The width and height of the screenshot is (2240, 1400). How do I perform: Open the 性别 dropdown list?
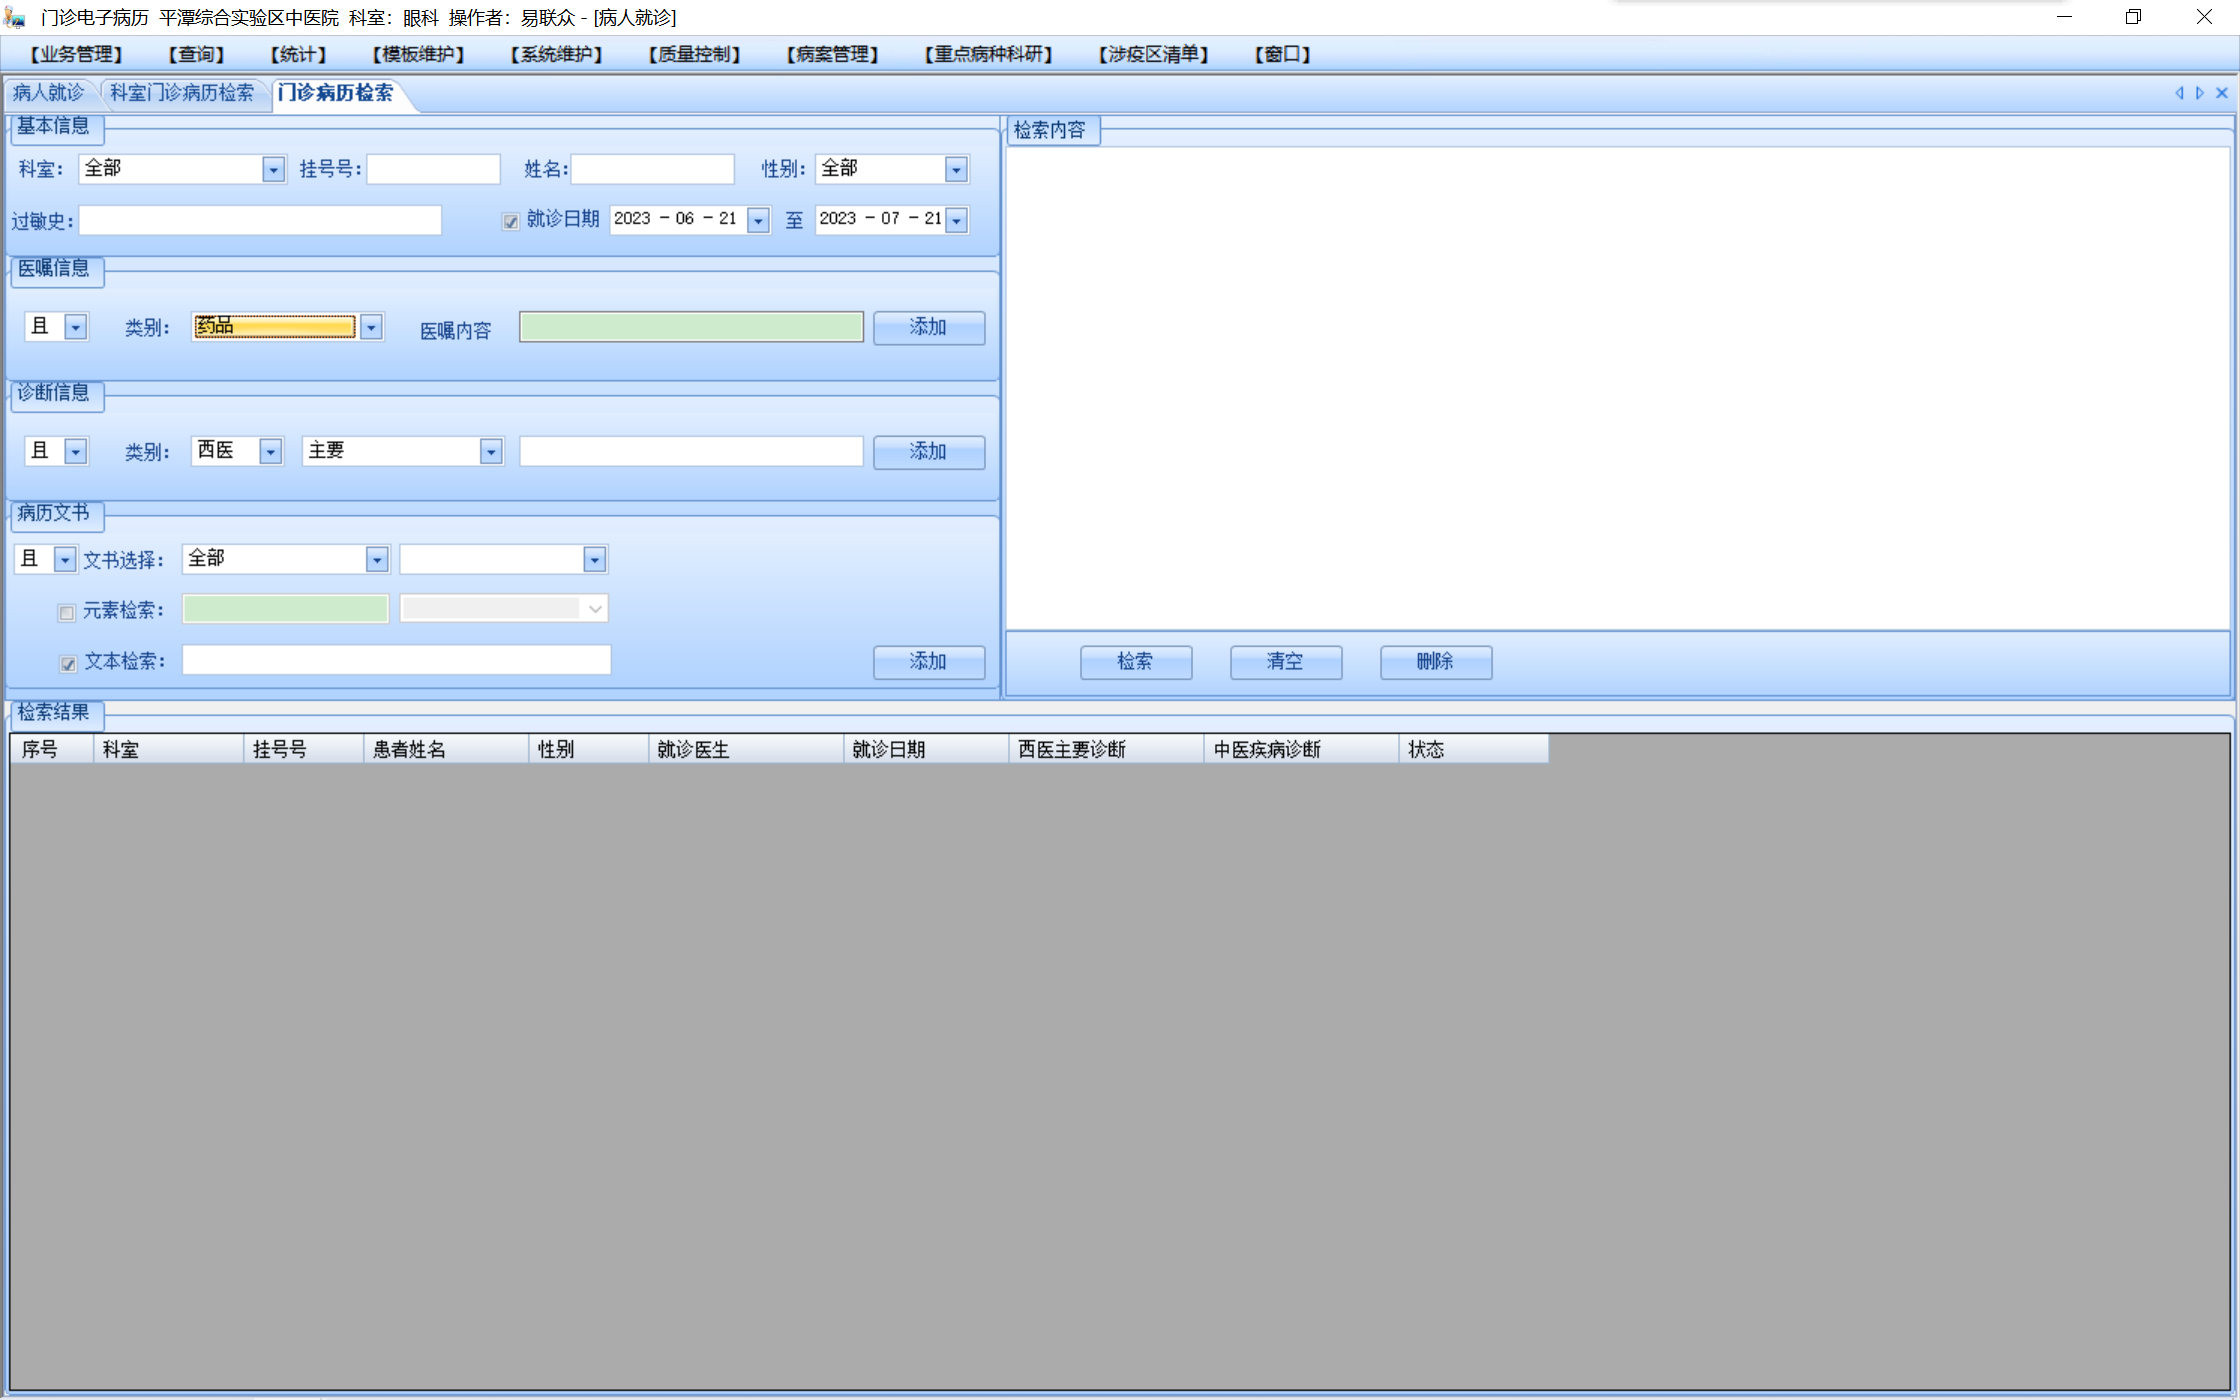(956, 170)
